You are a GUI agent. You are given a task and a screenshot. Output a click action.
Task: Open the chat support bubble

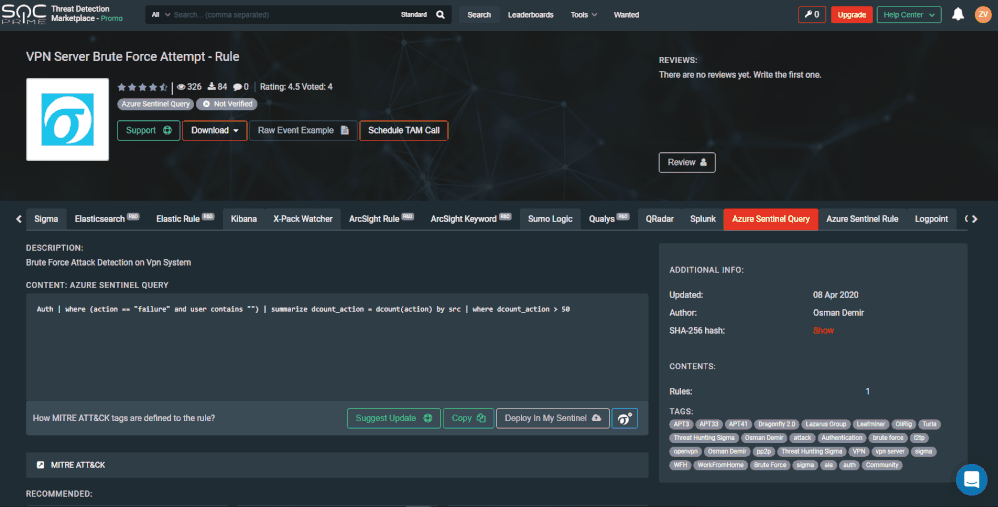point(971,479)
